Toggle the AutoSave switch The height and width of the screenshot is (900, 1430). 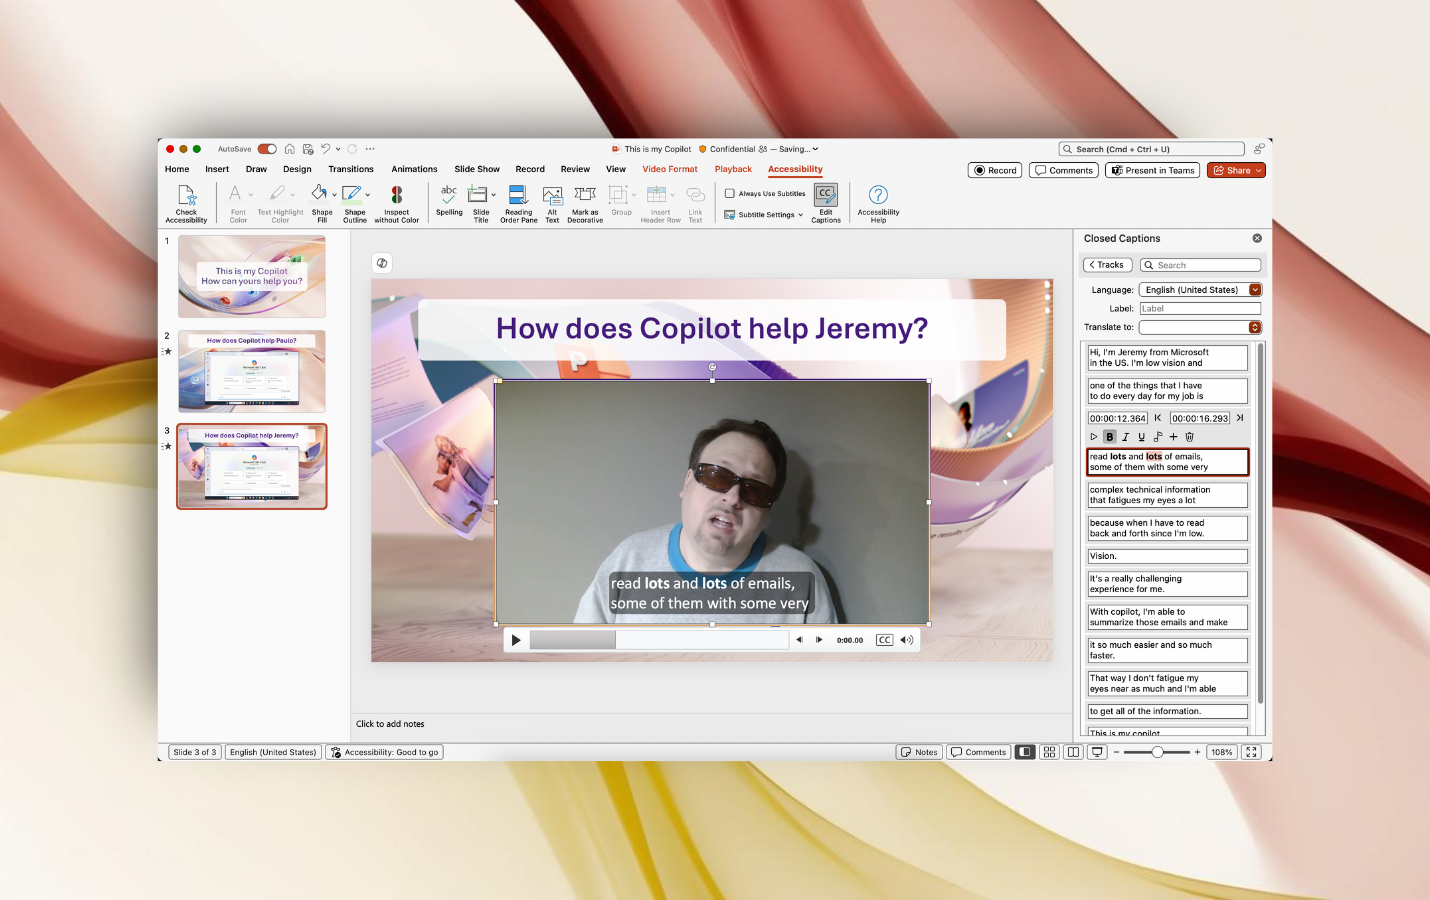click(x=267, y=149)
